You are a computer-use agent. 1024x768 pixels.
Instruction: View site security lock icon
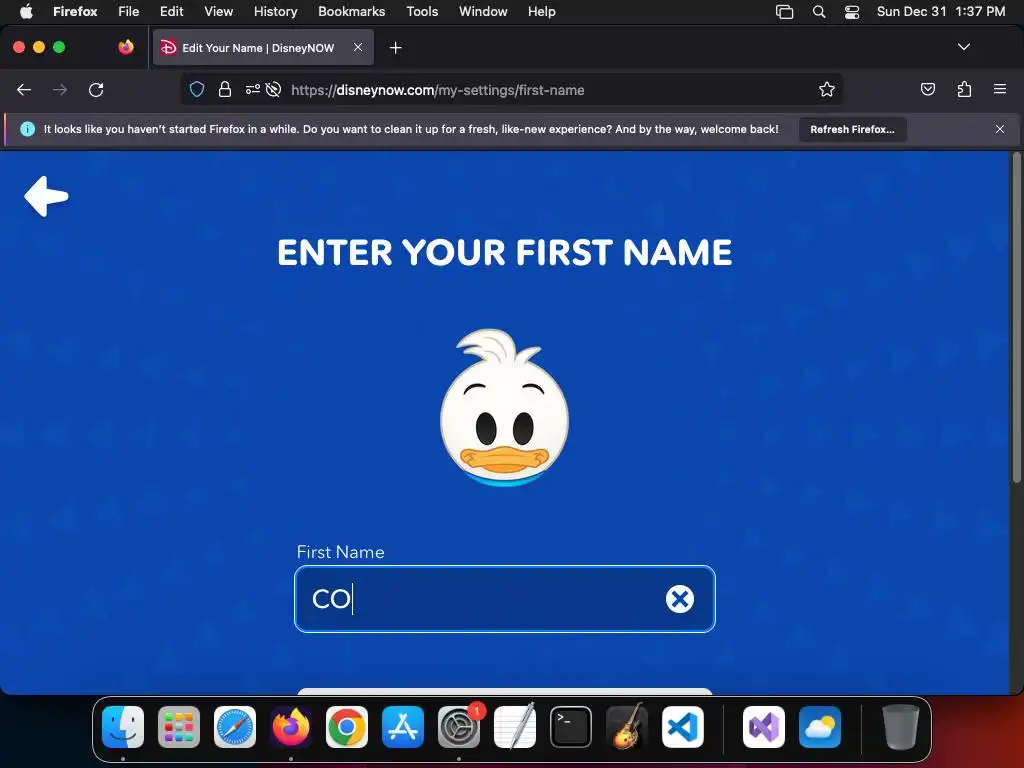tap(225, 89)
